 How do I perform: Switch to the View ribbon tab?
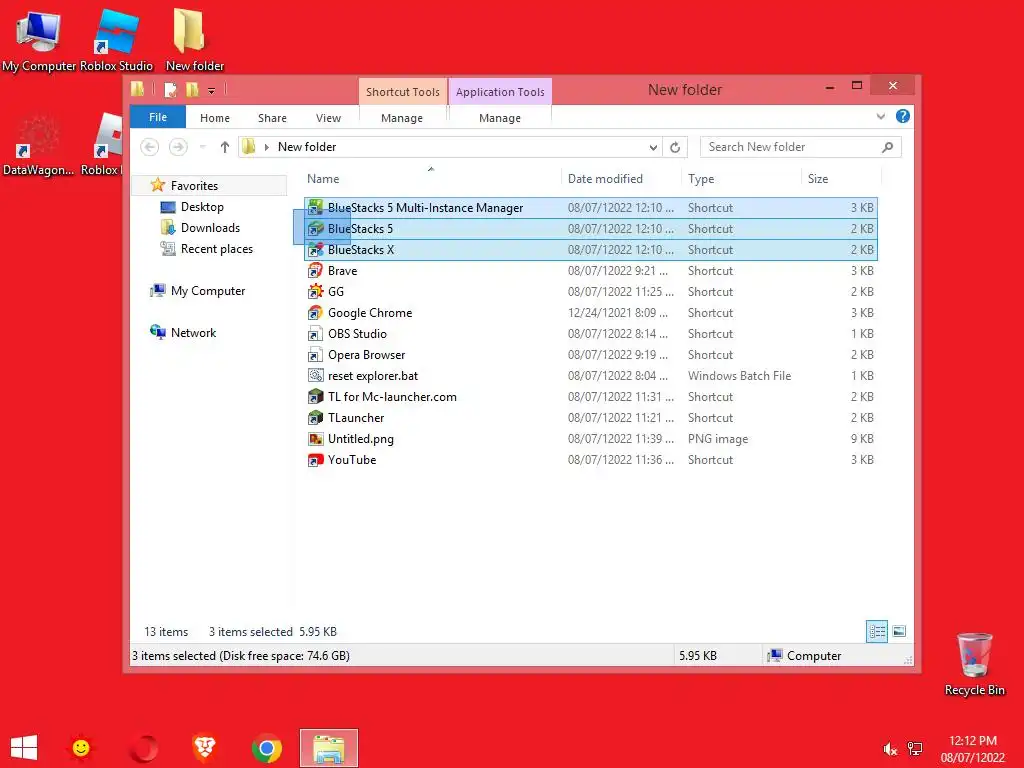pyautogui.click(x=328, y=118)
